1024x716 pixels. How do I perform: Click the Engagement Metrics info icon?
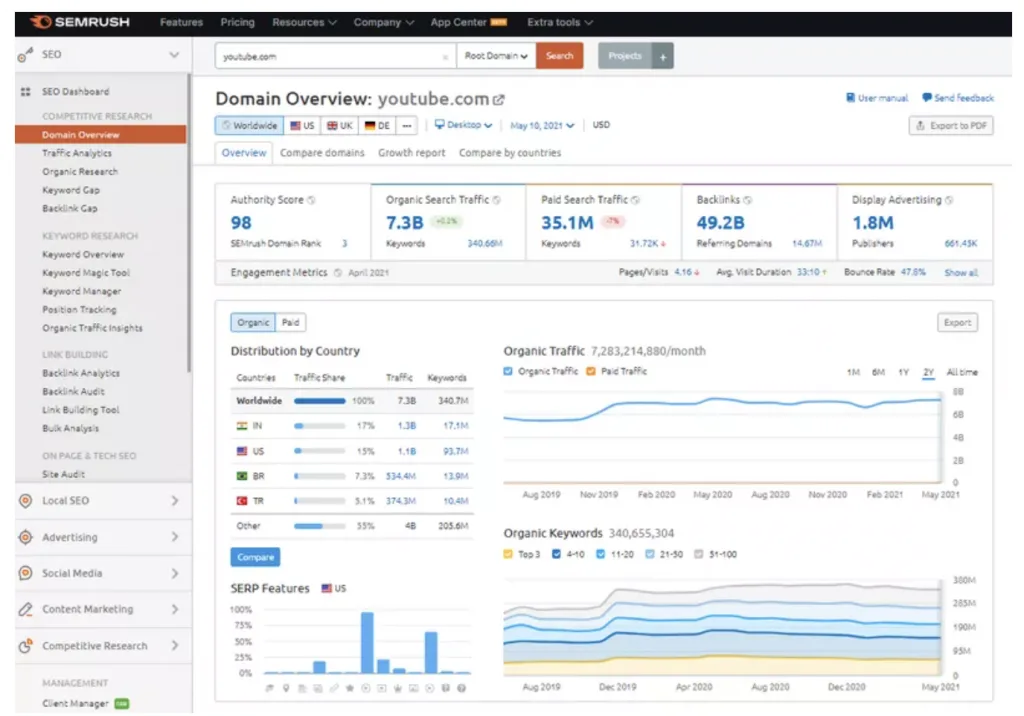(338, 273)
